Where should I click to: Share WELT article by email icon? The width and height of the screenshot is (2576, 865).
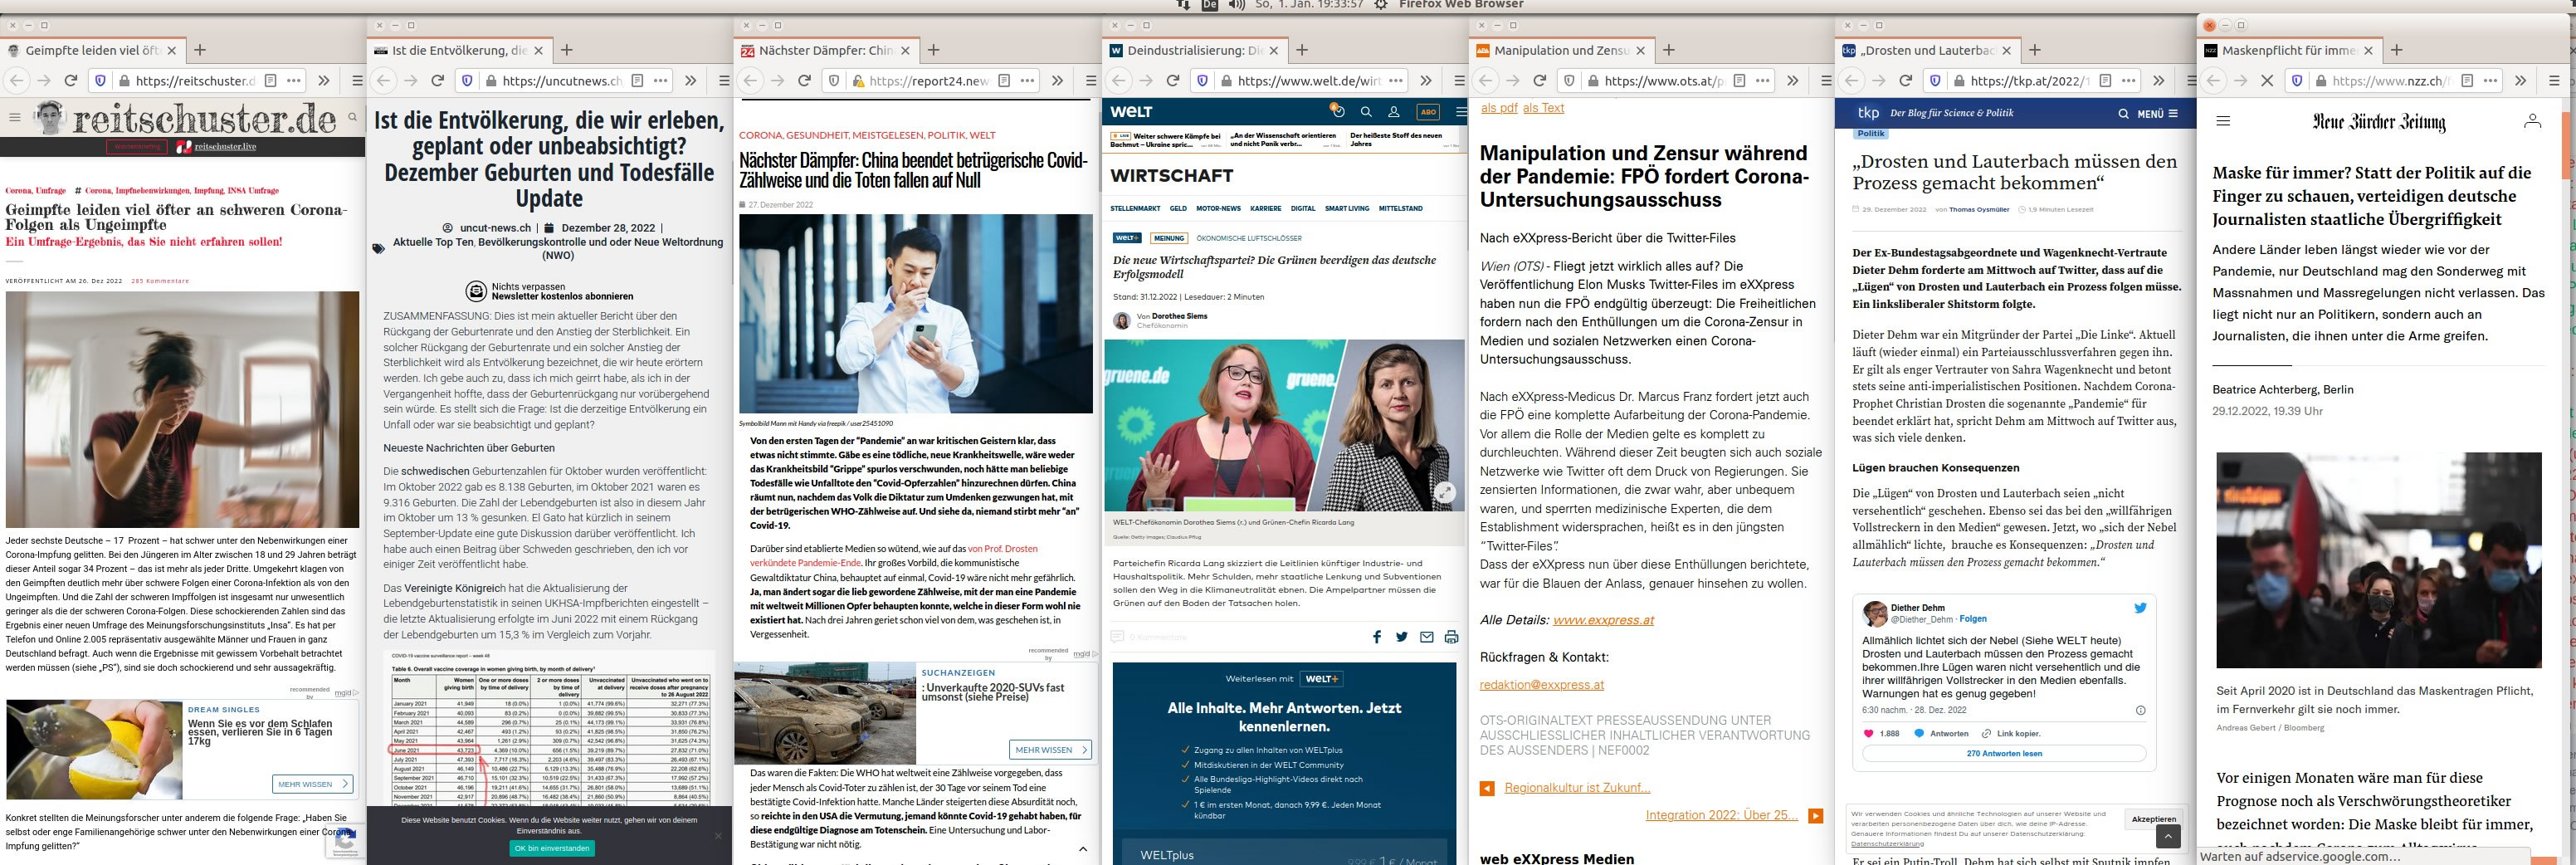click(x=1427, y=637)
